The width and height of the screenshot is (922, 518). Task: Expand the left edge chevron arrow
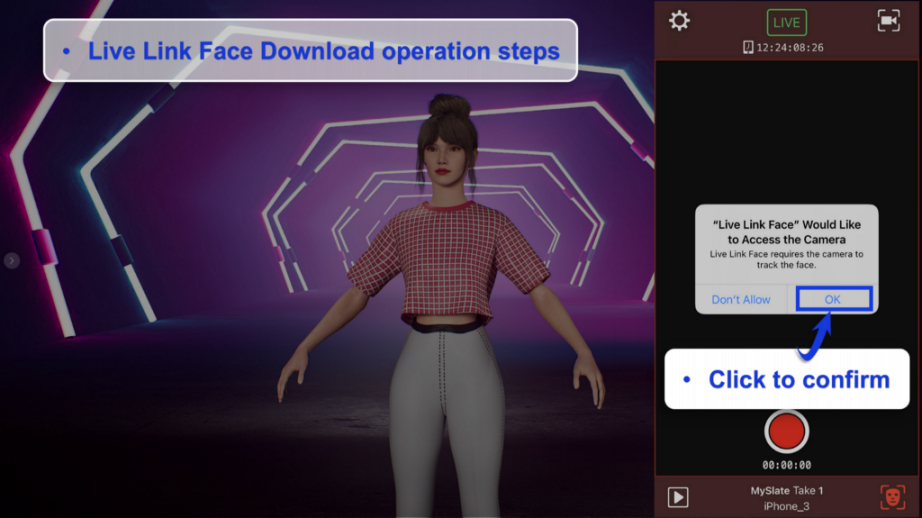click(x=12, y=261)
